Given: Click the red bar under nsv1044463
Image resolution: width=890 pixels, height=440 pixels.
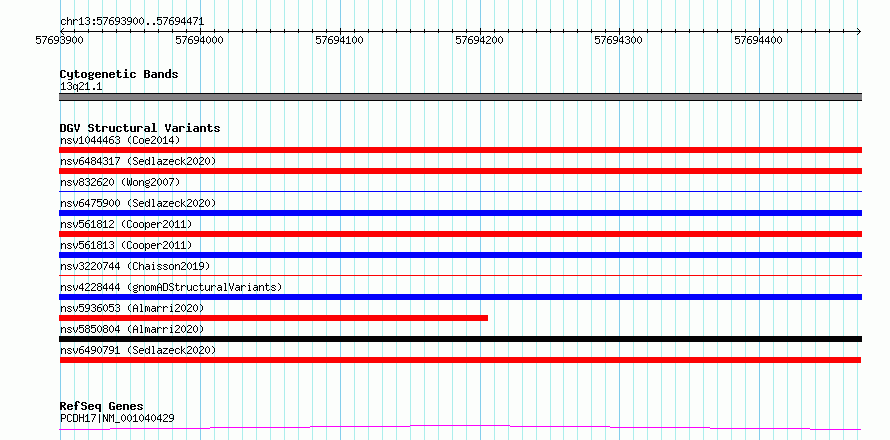Looking at the screenshot, I should (460, 150).
